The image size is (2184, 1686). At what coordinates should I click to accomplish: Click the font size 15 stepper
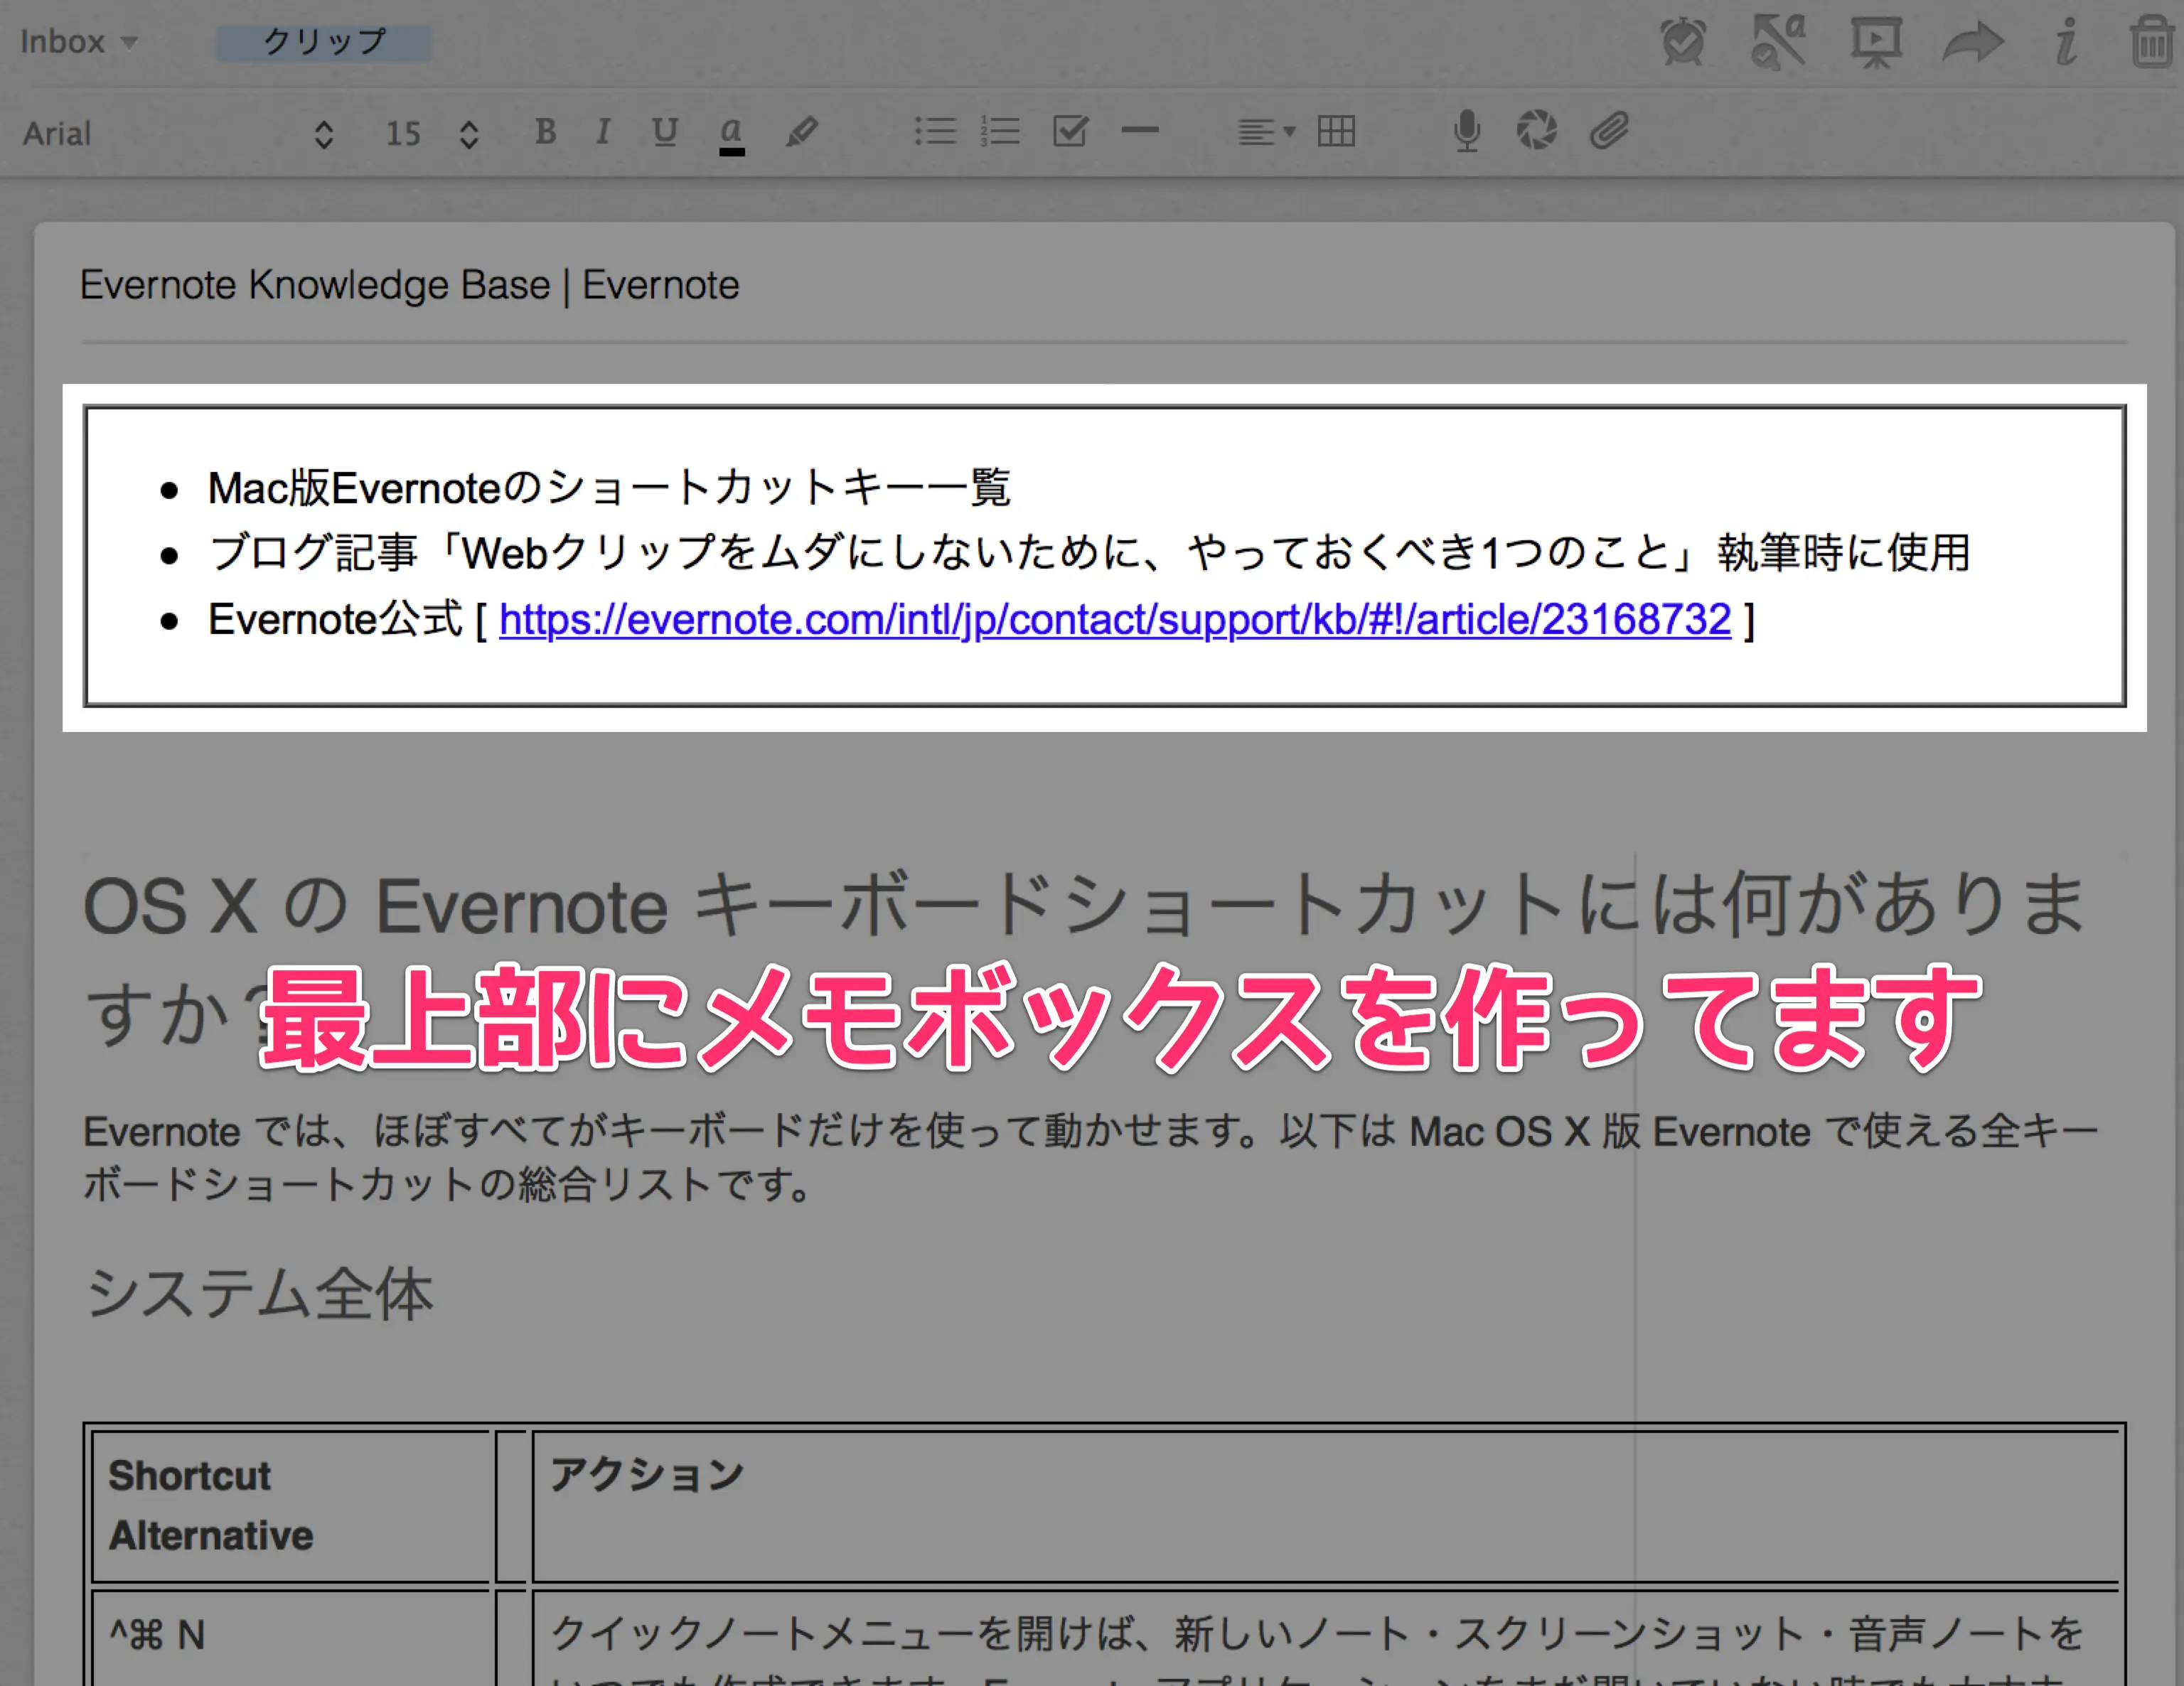point(468,134)
